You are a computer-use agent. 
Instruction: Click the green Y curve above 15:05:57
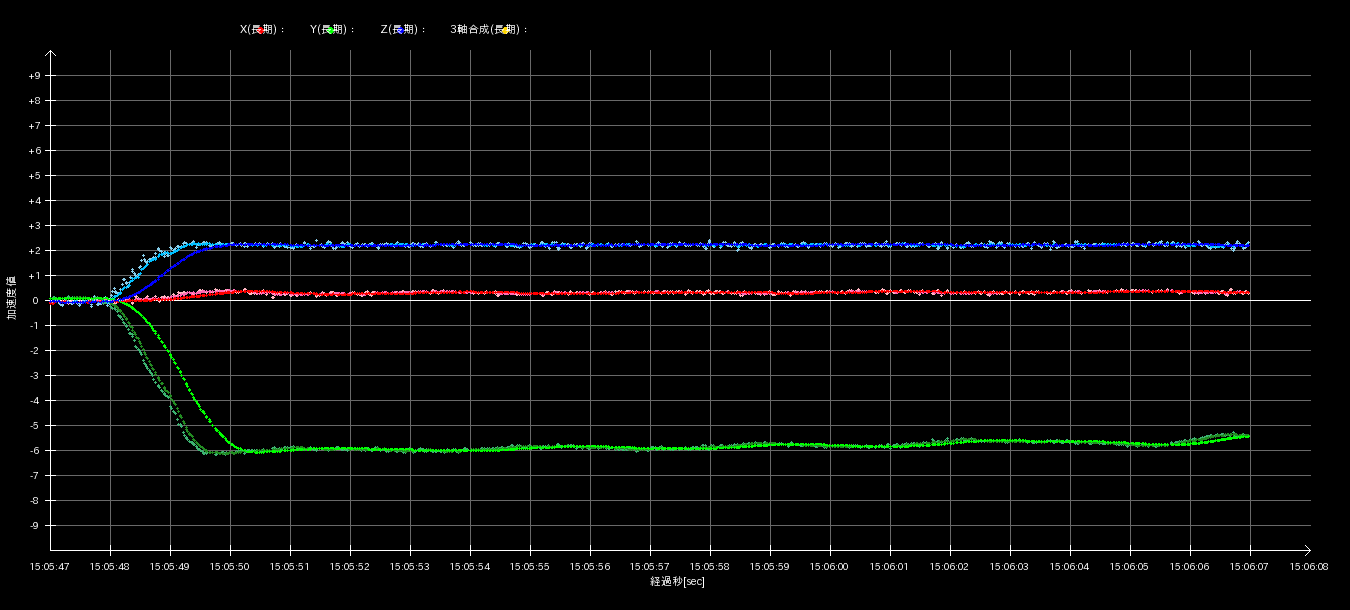pos(650,448)
